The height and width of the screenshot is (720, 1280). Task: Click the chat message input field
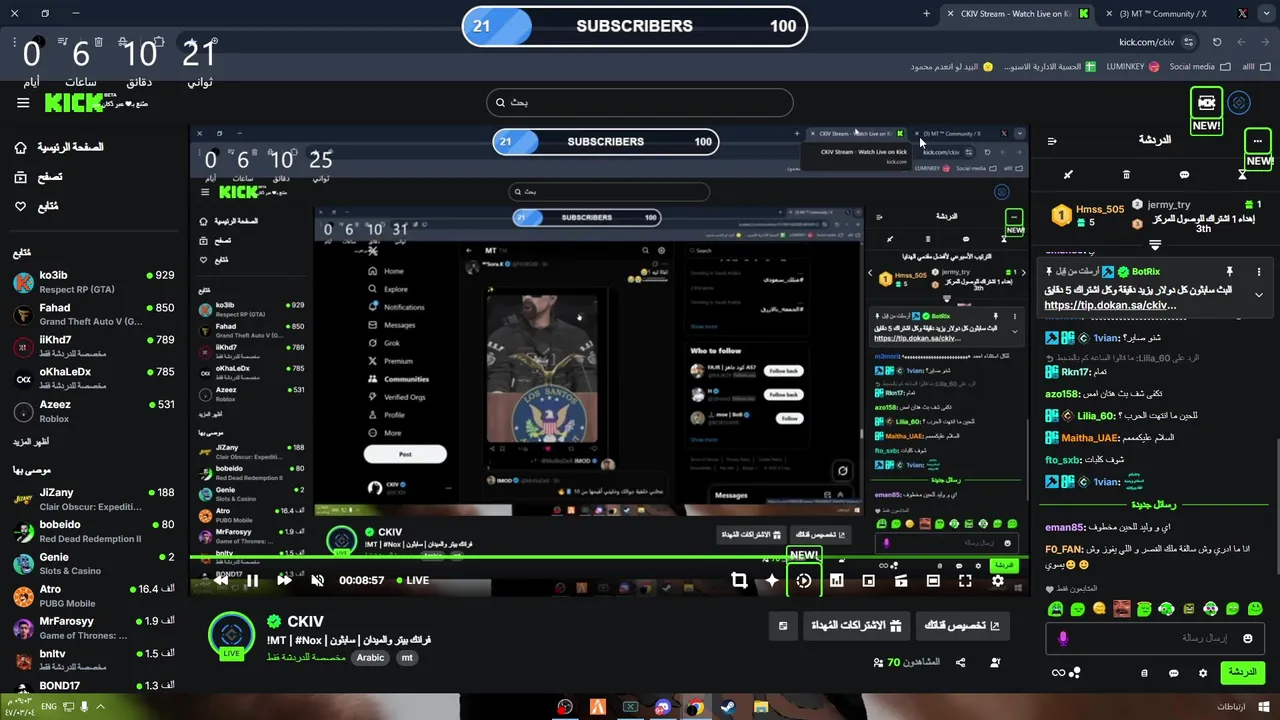(x=1157, y=638)
